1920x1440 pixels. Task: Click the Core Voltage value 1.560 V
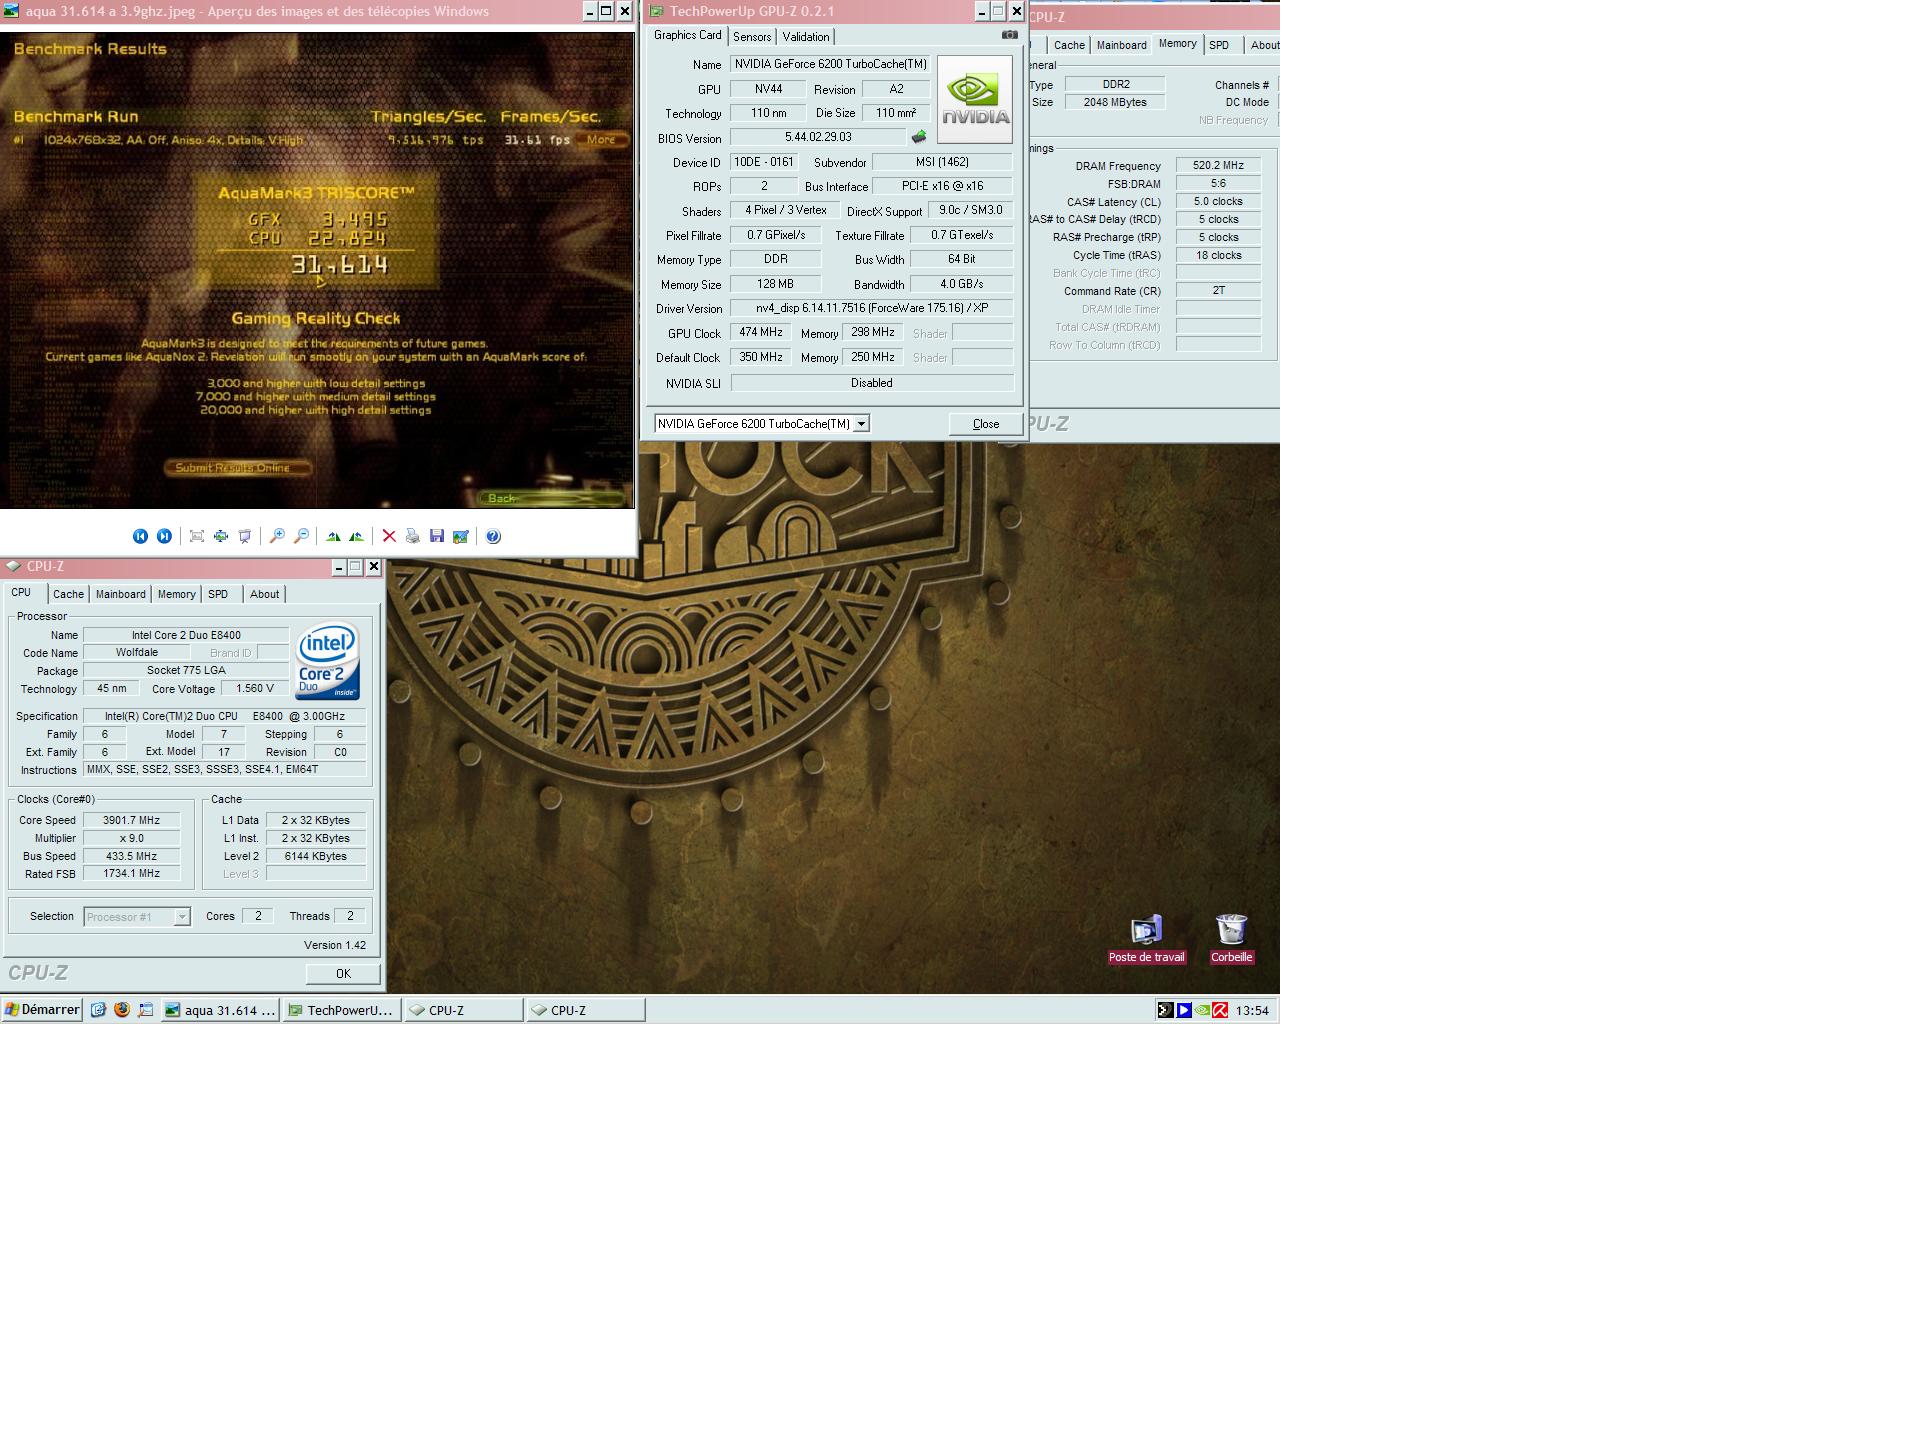click(x=255, y=689)
